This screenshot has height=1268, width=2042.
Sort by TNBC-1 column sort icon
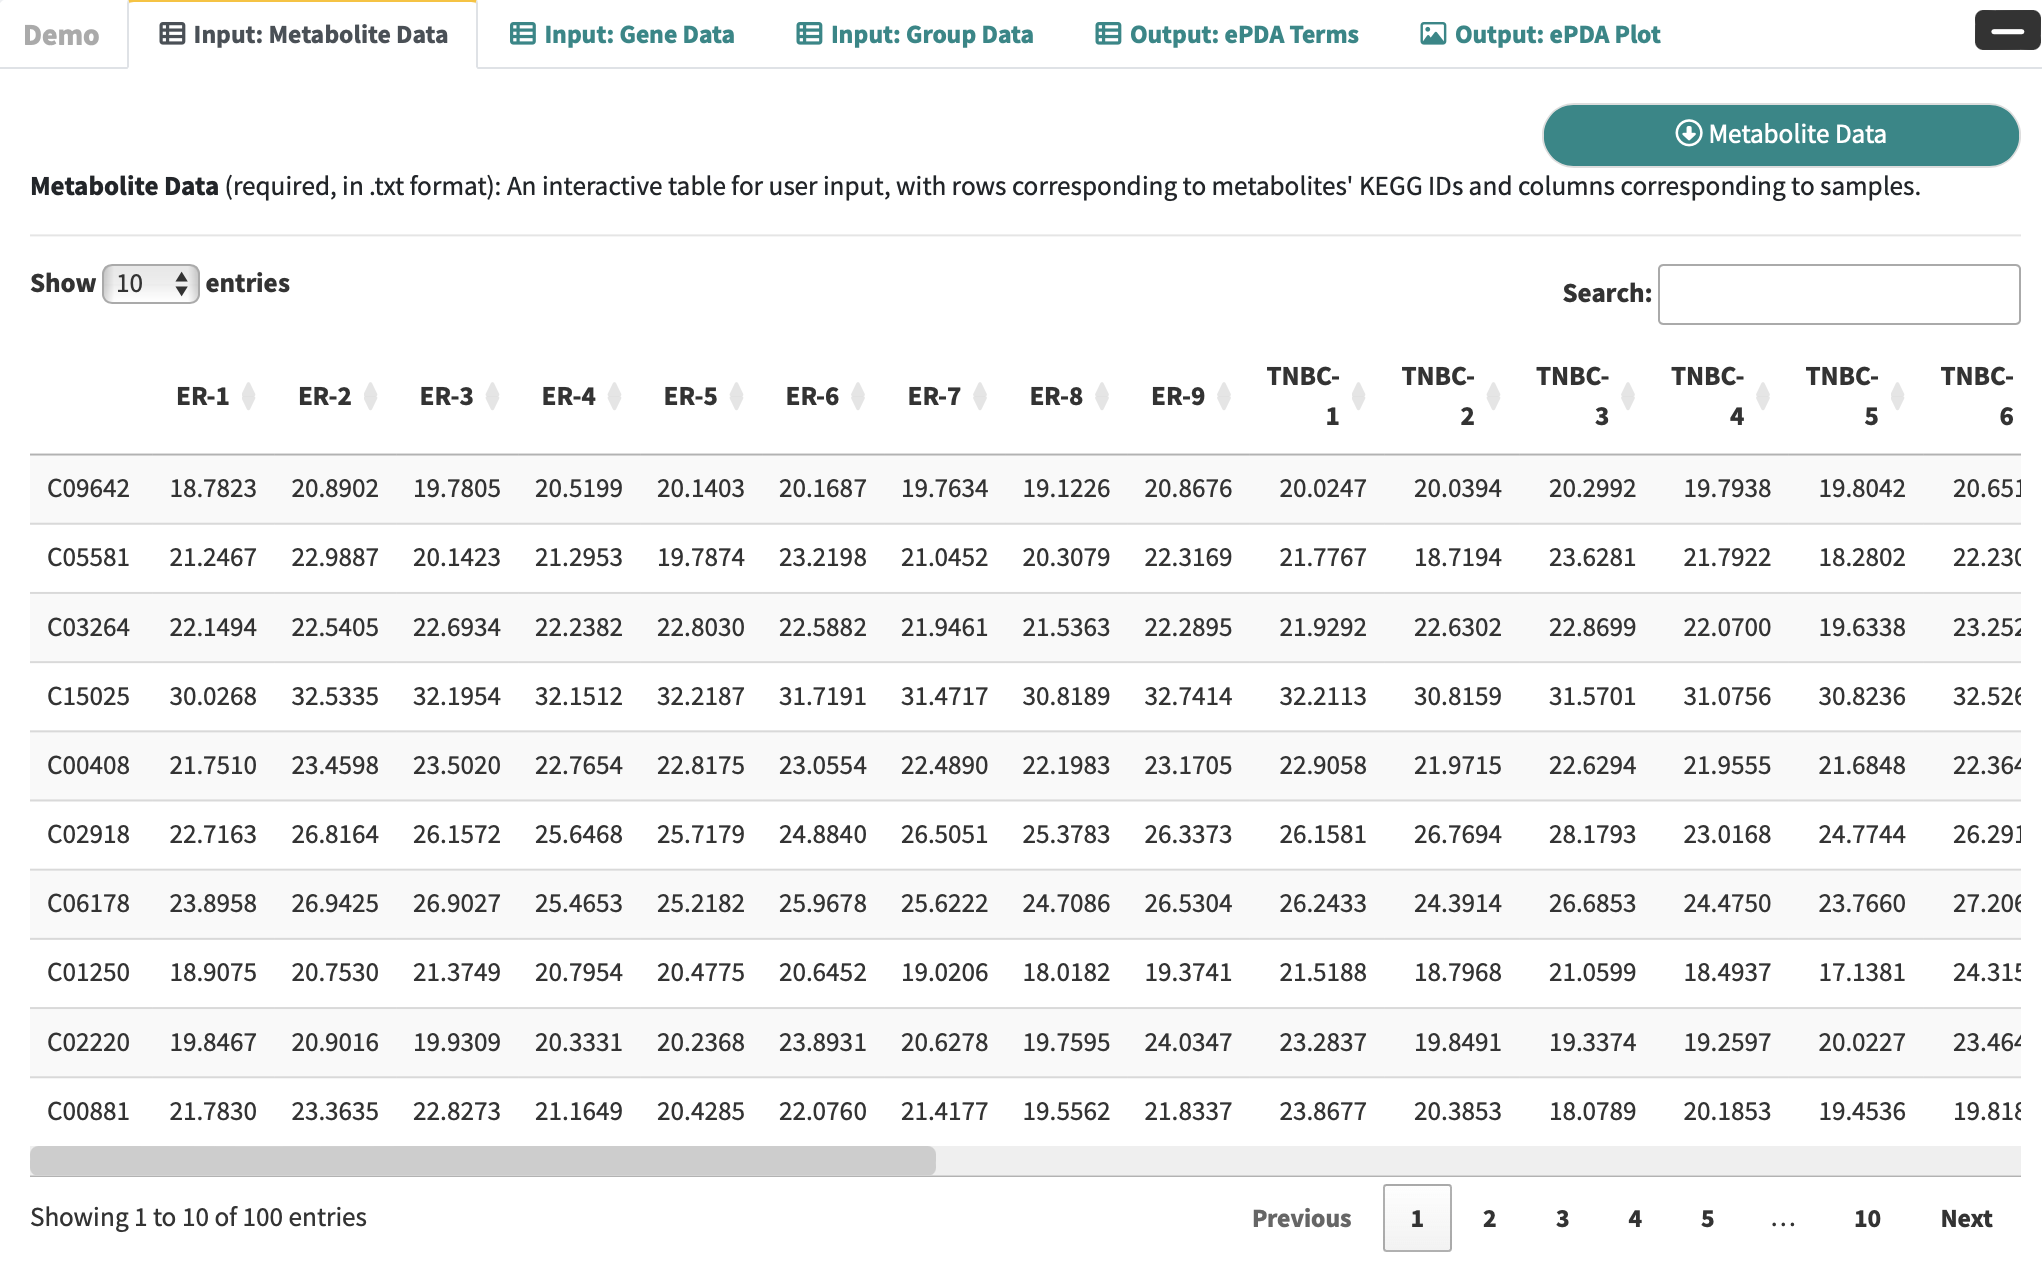coord(1358,397)
